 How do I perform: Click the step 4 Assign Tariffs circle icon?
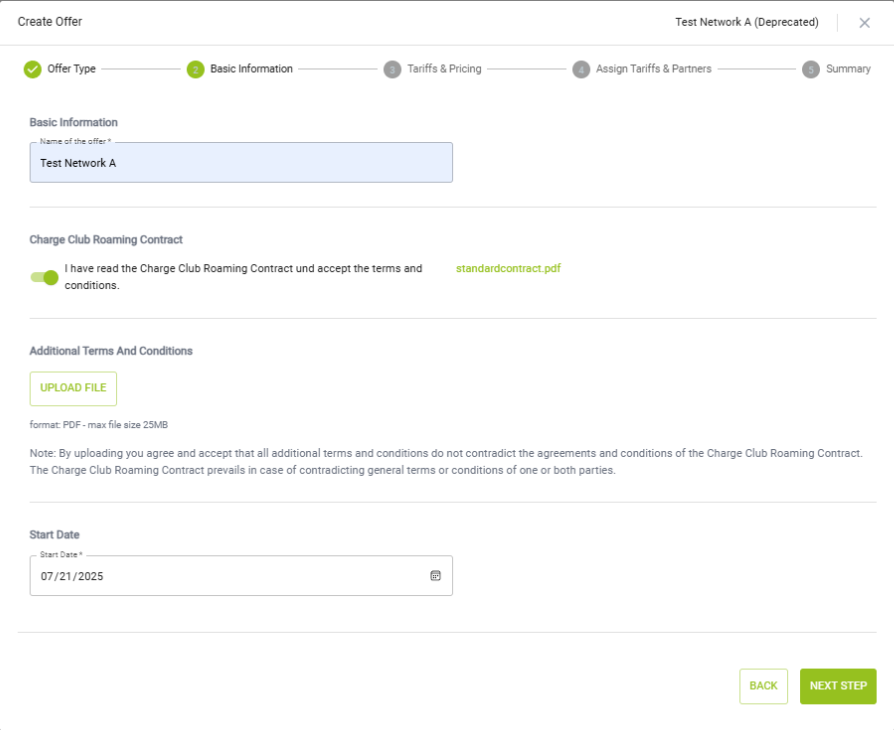581,70
